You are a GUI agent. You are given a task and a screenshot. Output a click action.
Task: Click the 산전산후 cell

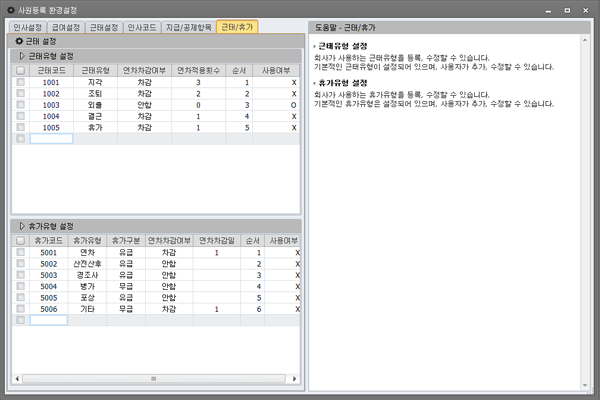(x=87, y=264)
